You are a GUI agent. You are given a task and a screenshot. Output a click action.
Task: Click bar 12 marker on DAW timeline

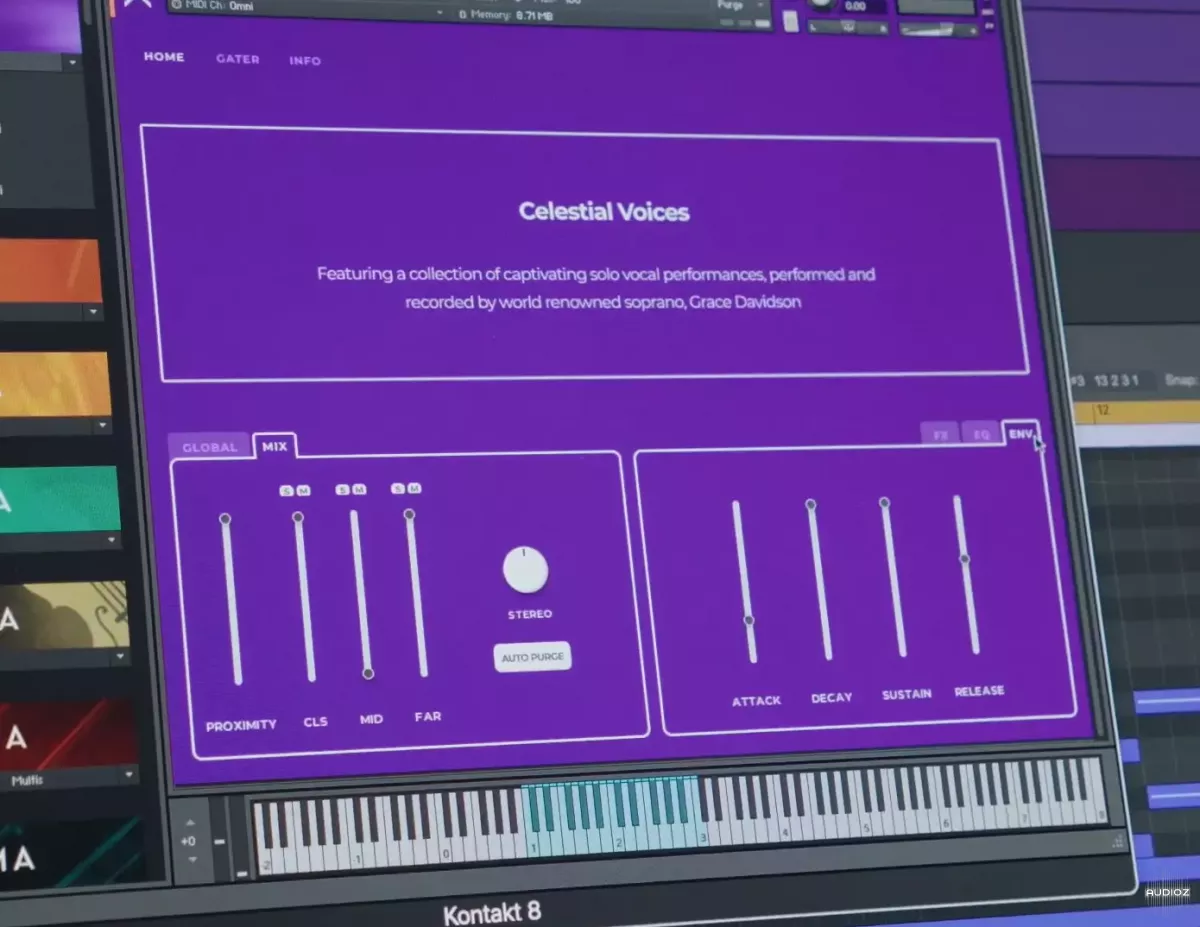[x=1103, y=410]
